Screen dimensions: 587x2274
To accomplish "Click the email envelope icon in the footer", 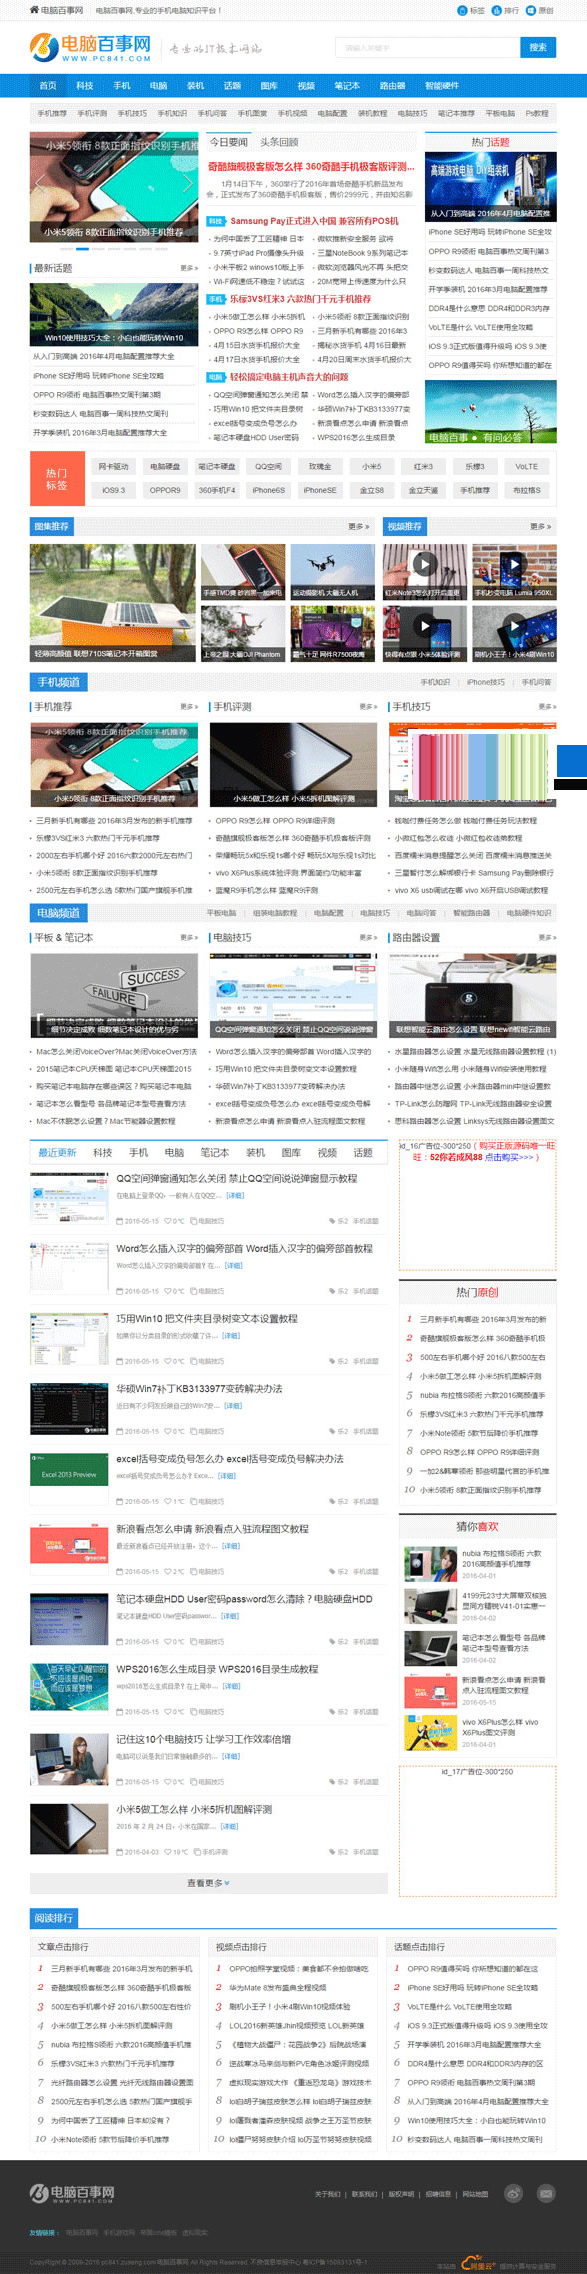I will tap(545, 2194).
